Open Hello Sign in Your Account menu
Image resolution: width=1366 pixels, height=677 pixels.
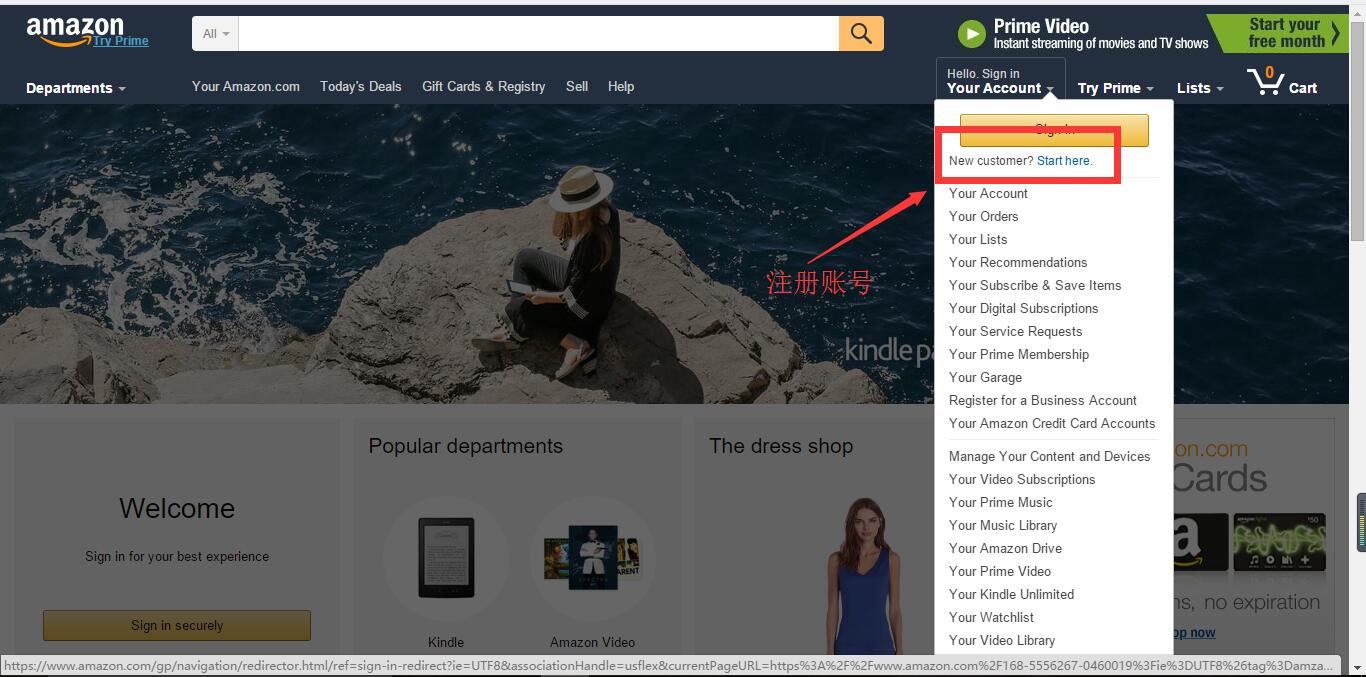1000,81
